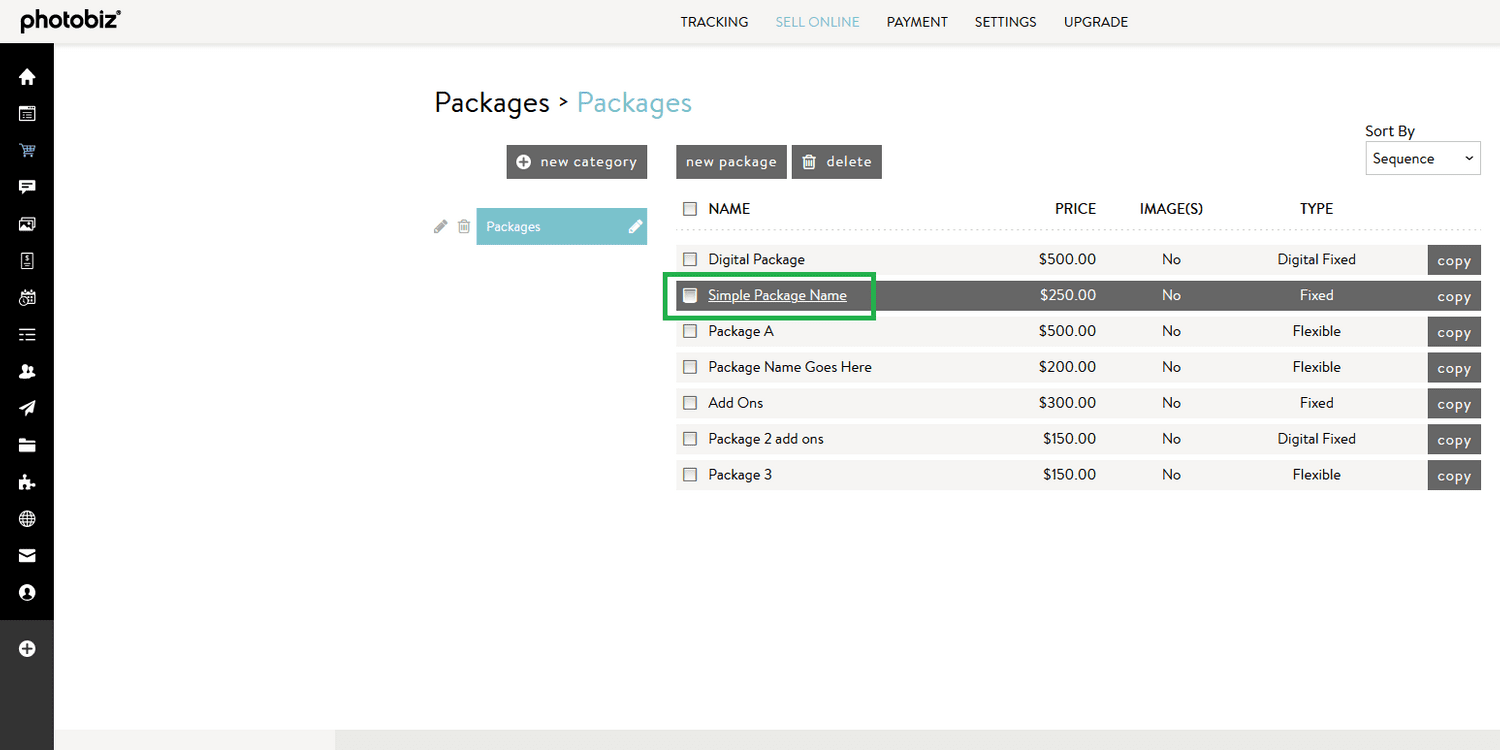Select the Digital Package checkbox
1500x750 pixels.
[x=689, y=259]
